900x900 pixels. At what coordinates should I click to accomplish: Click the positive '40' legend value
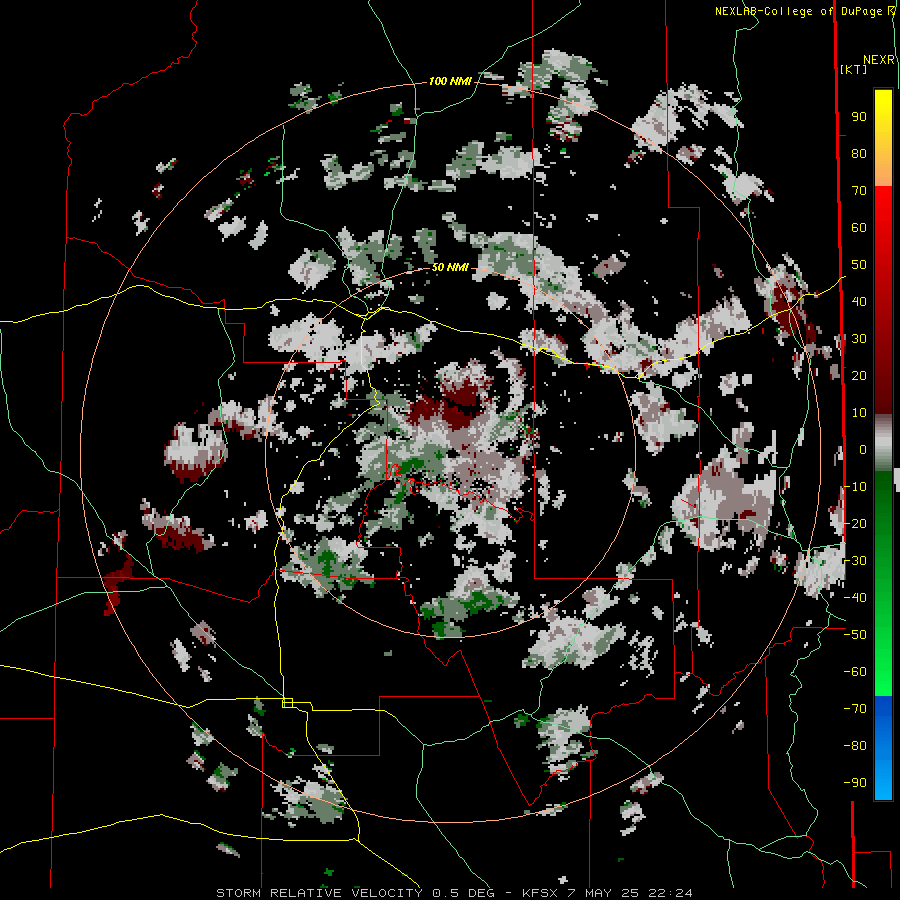(x=859, y=302)
